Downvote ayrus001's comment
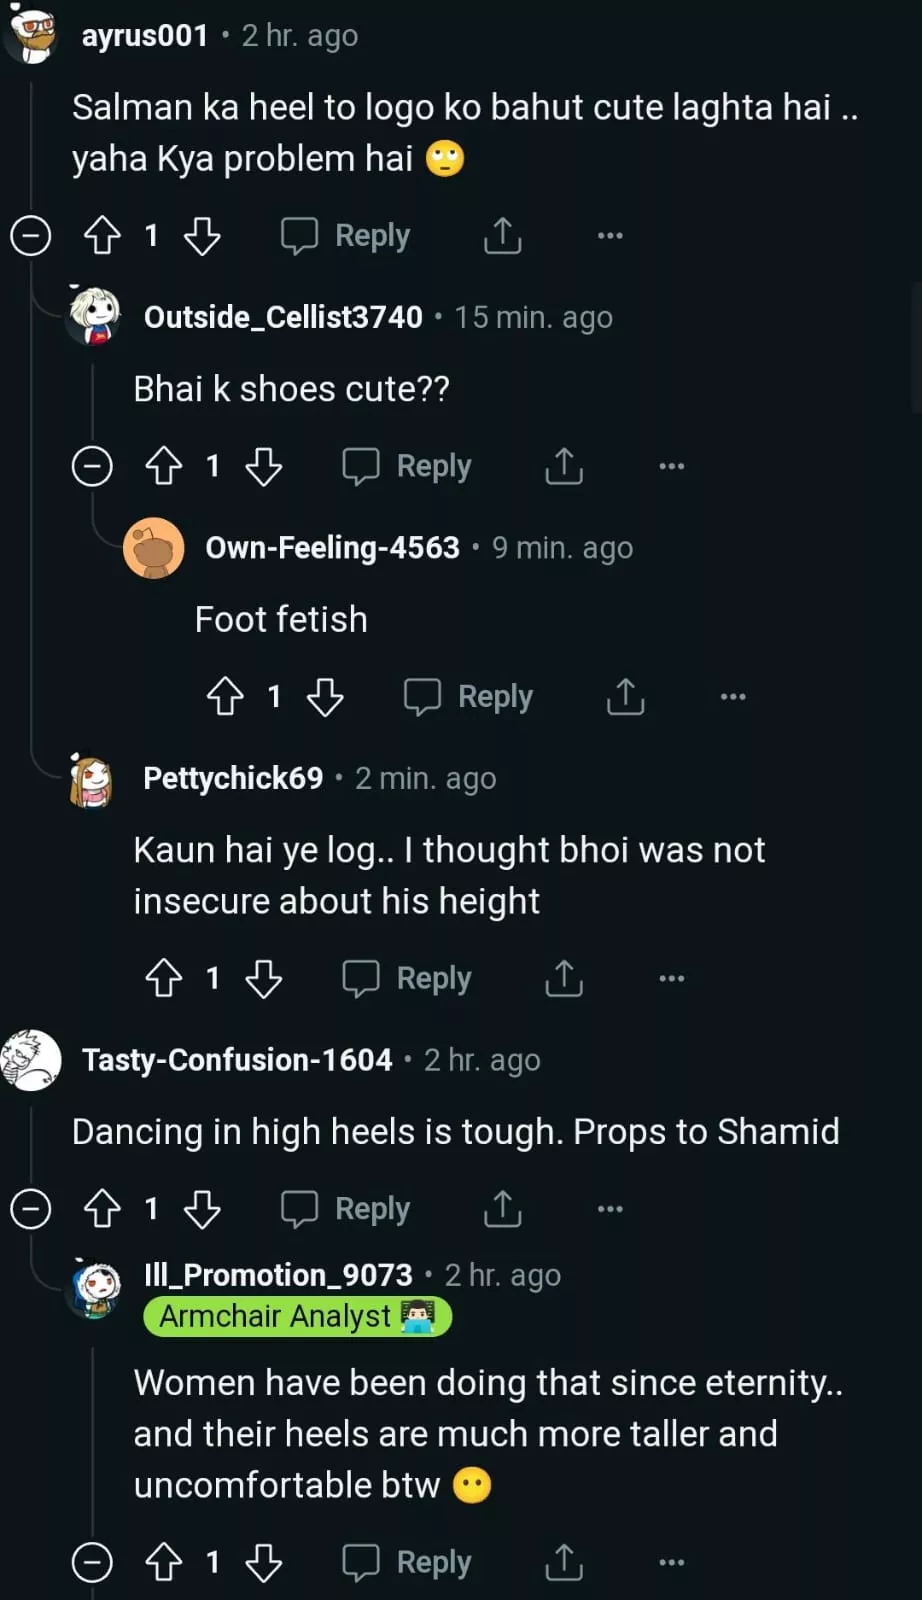Viewport: 922px width, 1600px height. 202,236
